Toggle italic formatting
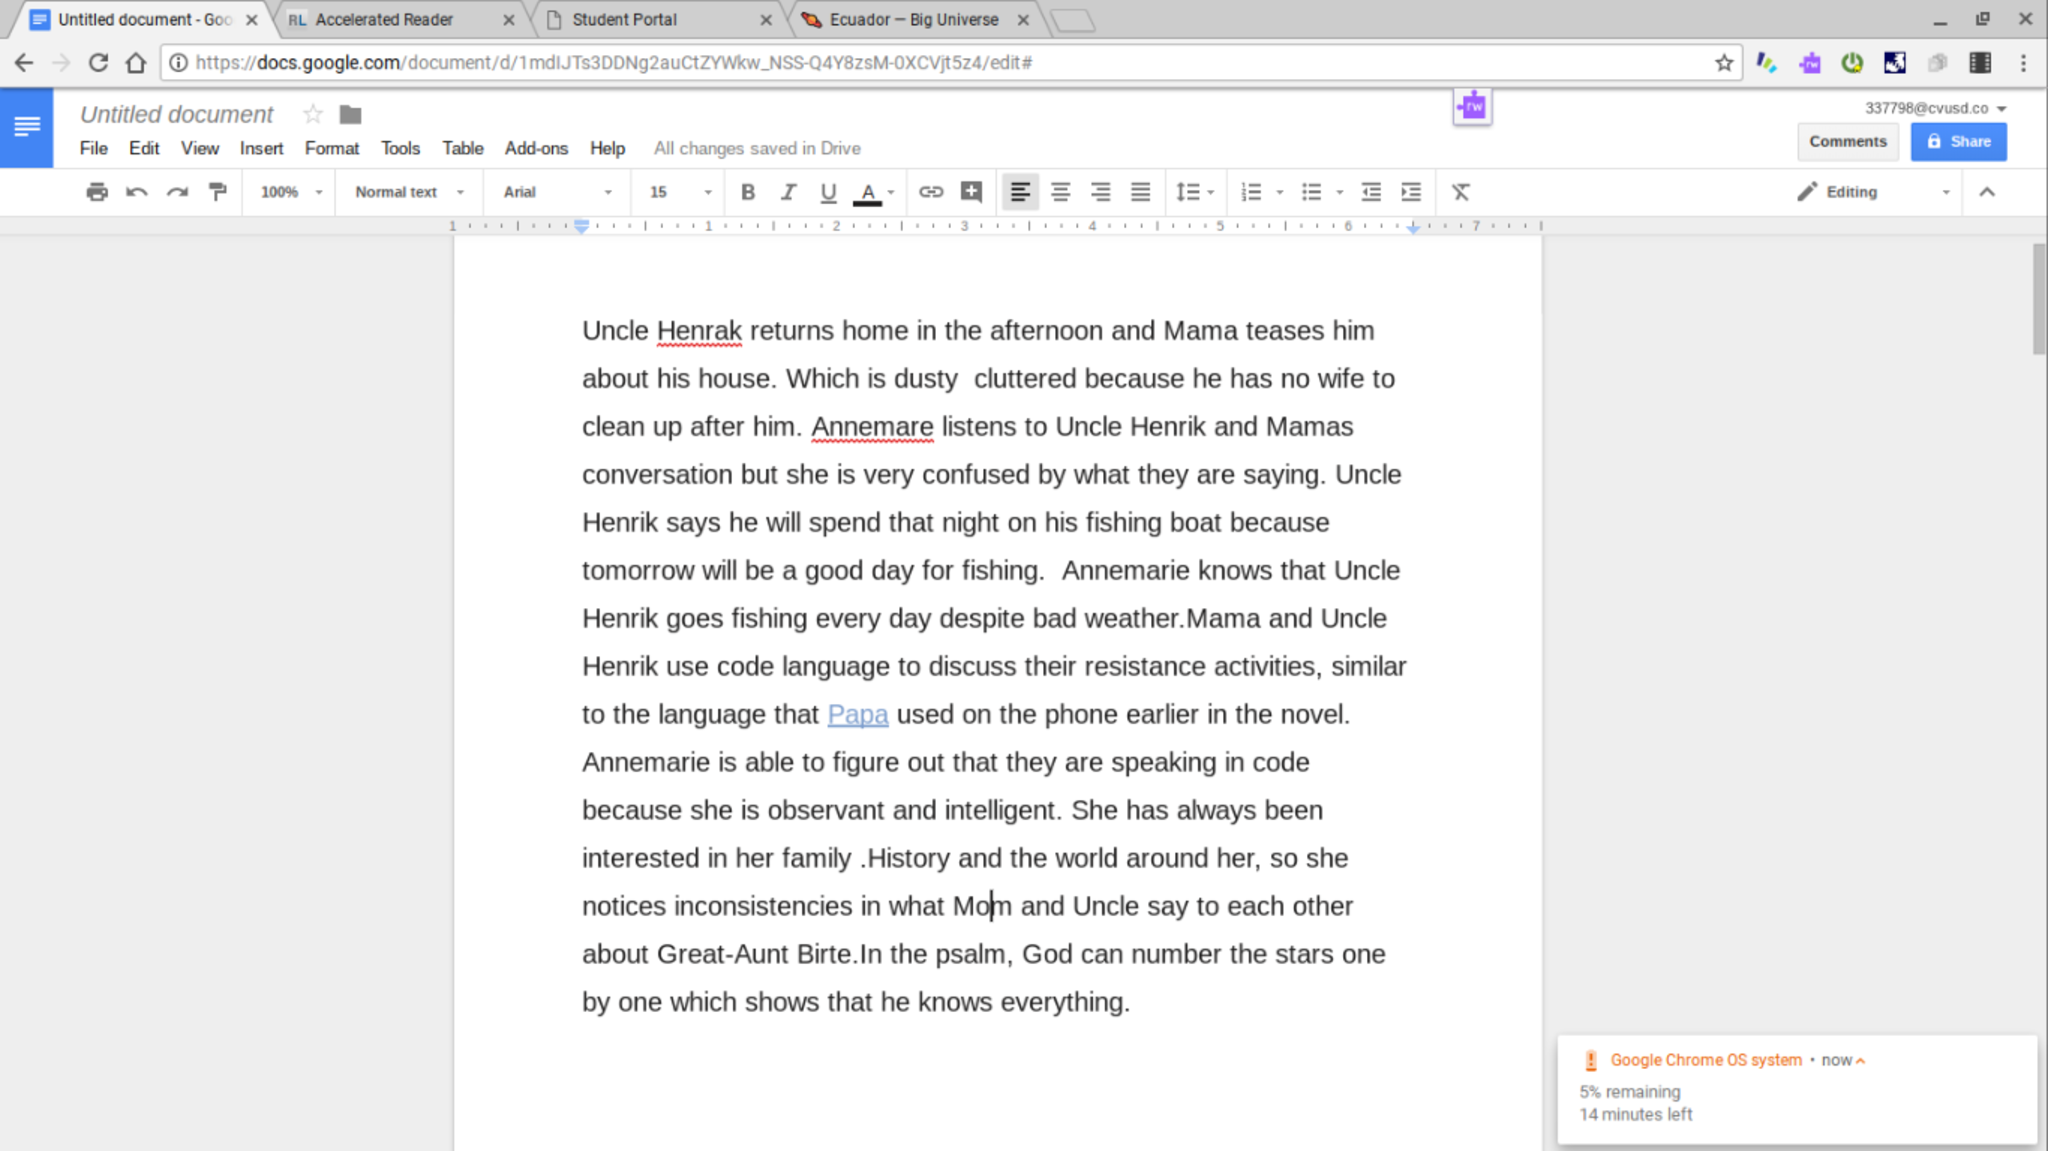 (788, 192)
